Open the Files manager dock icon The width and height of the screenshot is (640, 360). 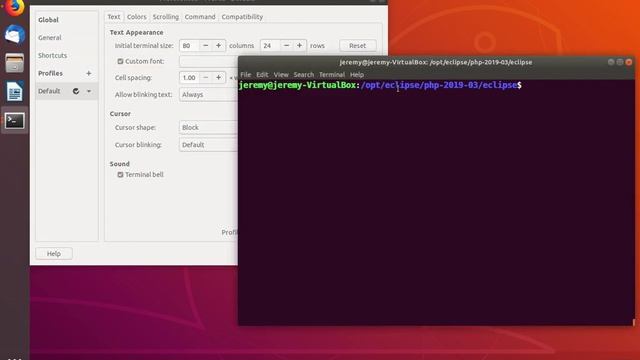[x=15, y=63]
